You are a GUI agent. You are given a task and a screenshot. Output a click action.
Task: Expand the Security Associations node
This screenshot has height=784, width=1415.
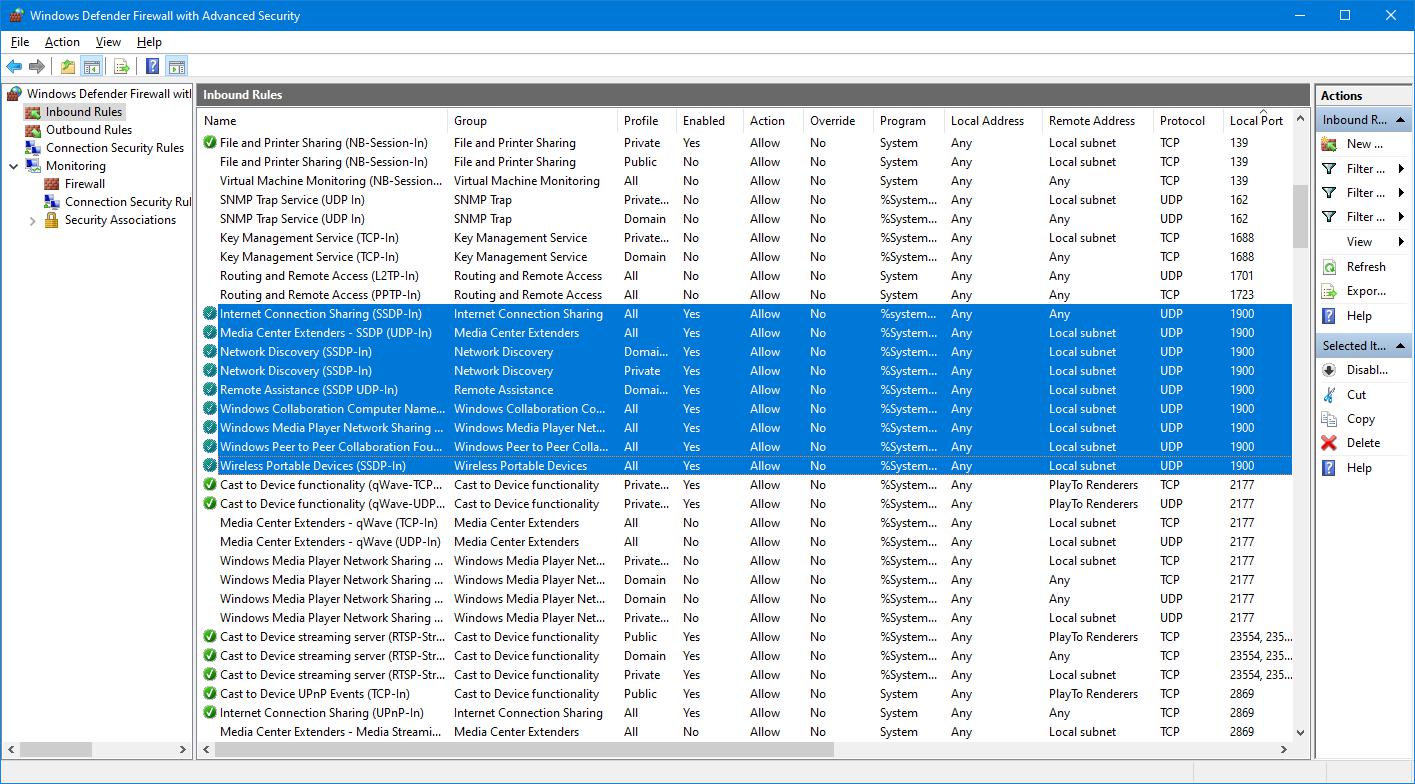[33, 220]
